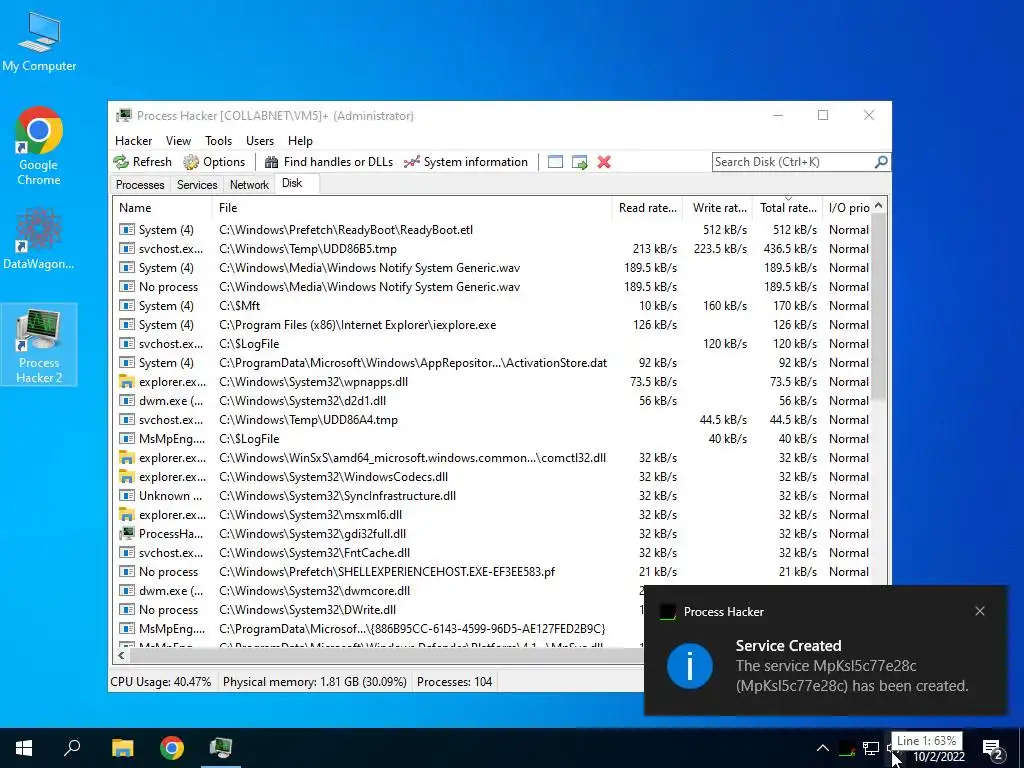Click the vertical scrollbar thumb of the disk list

[879, 307]
